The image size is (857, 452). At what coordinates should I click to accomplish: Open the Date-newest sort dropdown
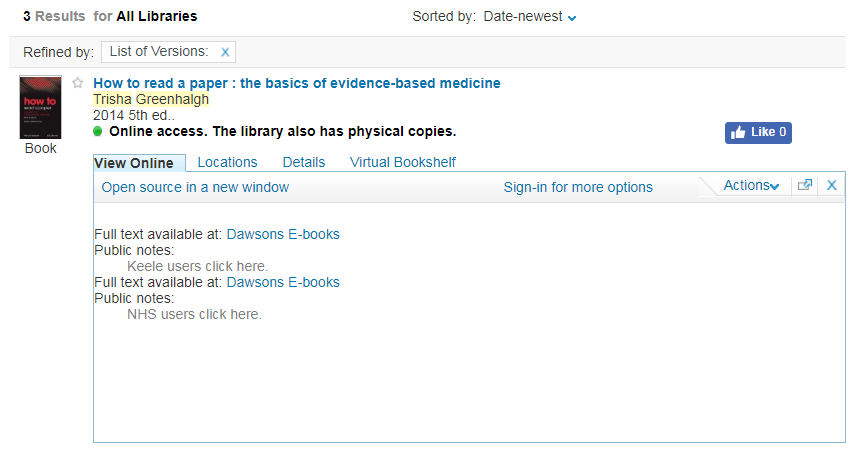click(530, 17)
